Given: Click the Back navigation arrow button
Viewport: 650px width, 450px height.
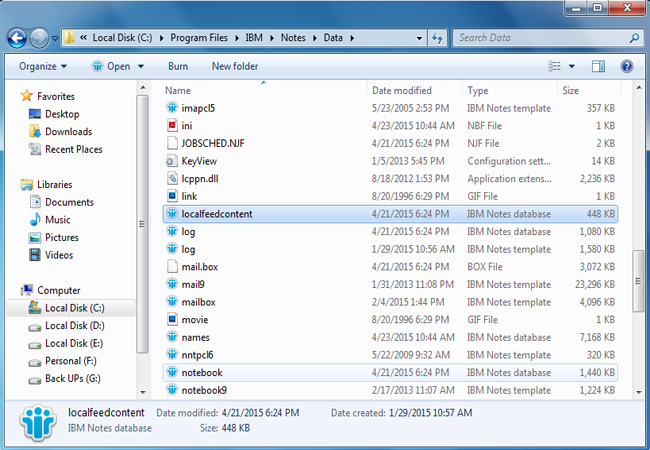Looking at the screenshot, I should (17, 38).
